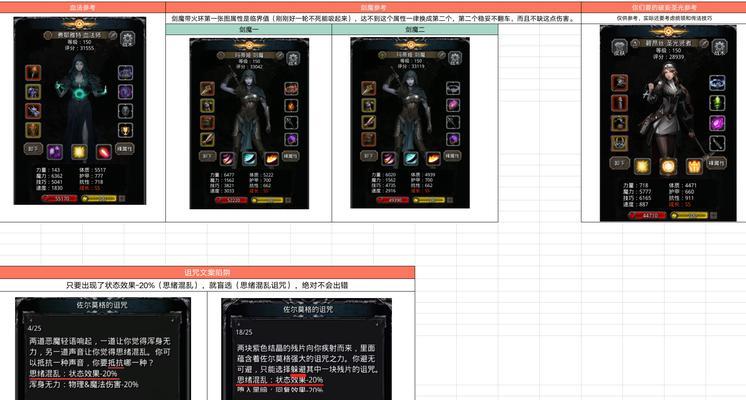746x400 pixels.
Task: Click the red 52220 health bar
Action: click(231, 200)
